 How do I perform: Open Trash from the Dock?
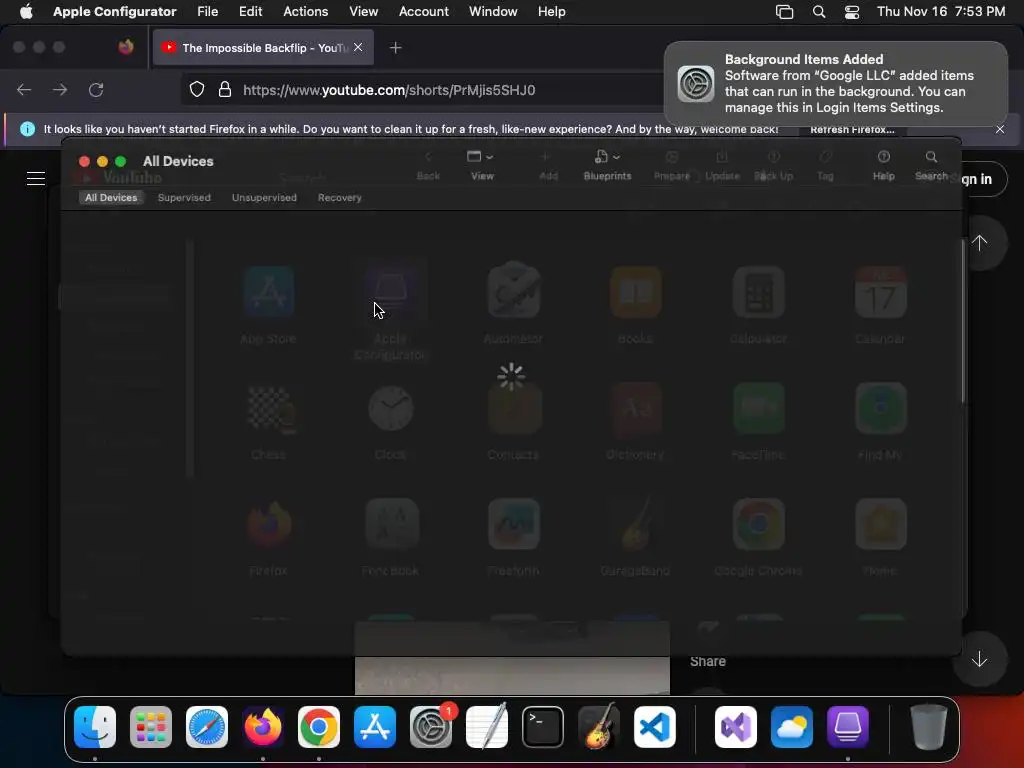[x=929, y=727]
